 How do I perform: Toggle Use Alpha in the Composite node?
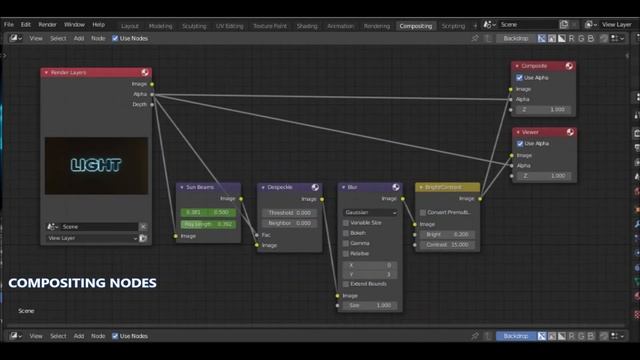tap(519, 78)
